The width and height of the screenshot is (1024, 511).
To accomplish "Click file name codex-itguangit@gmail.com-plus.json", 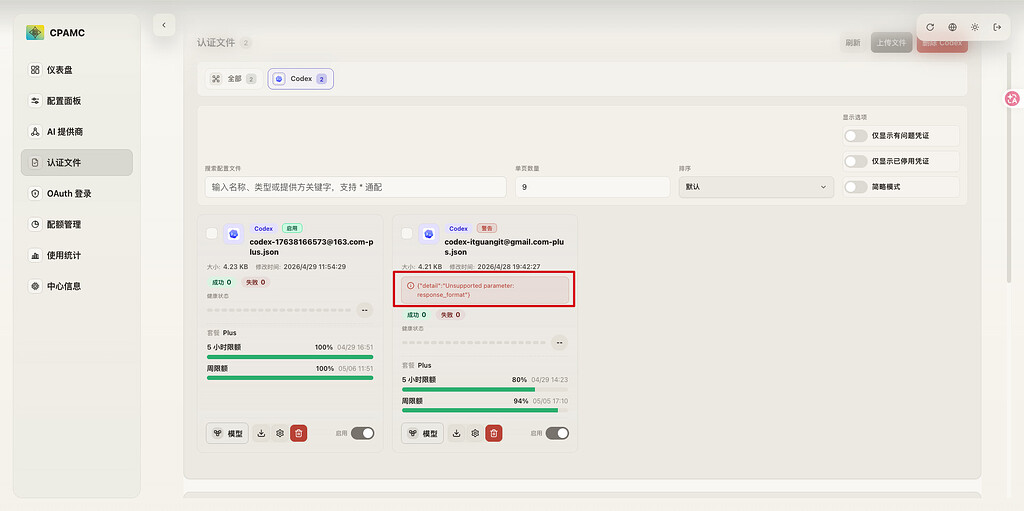I will pos(504,246).
